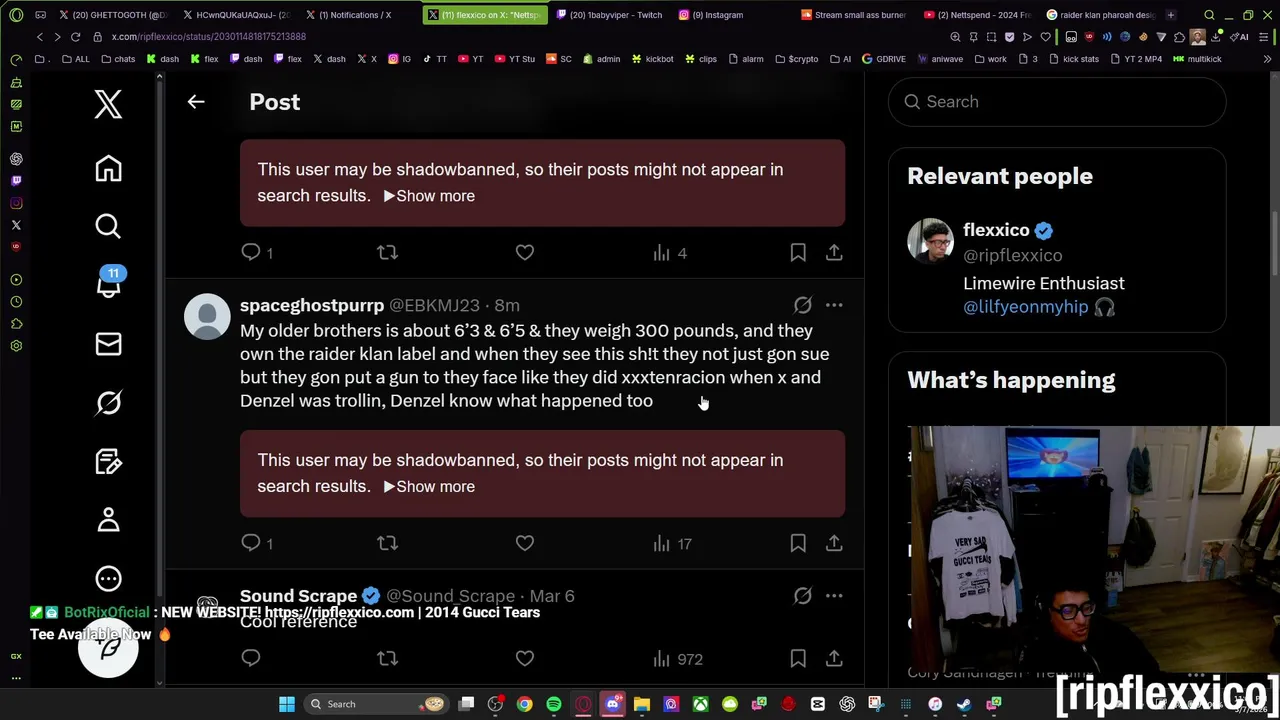Open alarm bookmark folder
The width and height of the screenshot is (1280, 720).
point(746,59)
